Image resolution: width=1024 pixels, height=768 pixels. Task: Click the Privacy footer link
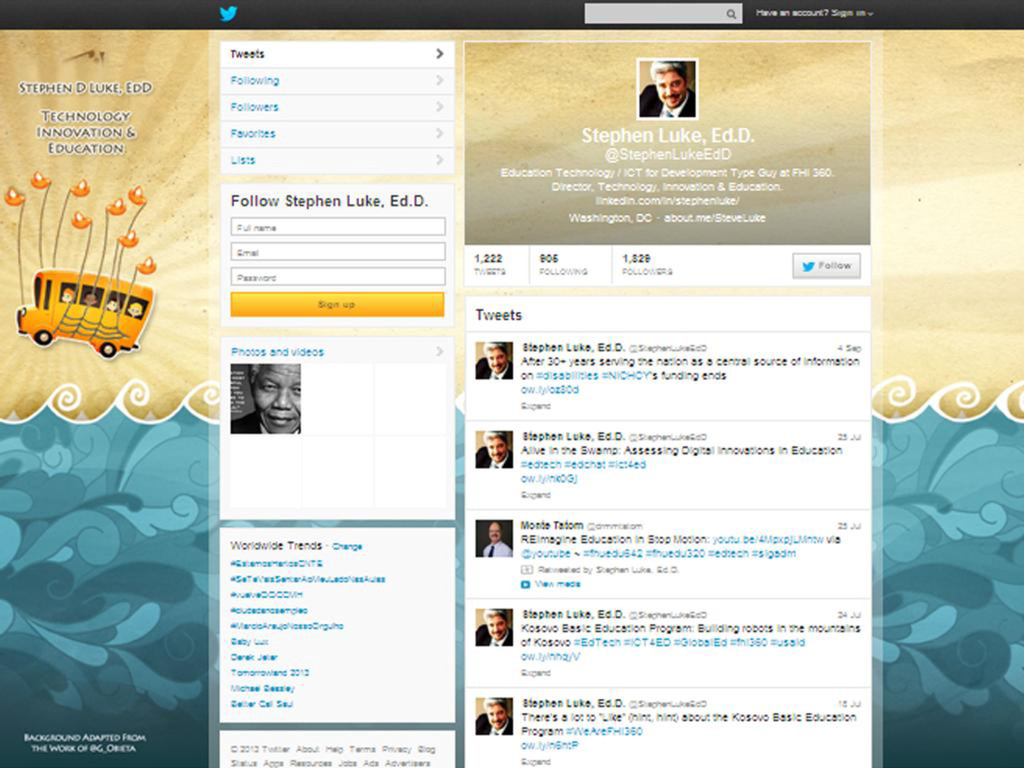396,749
